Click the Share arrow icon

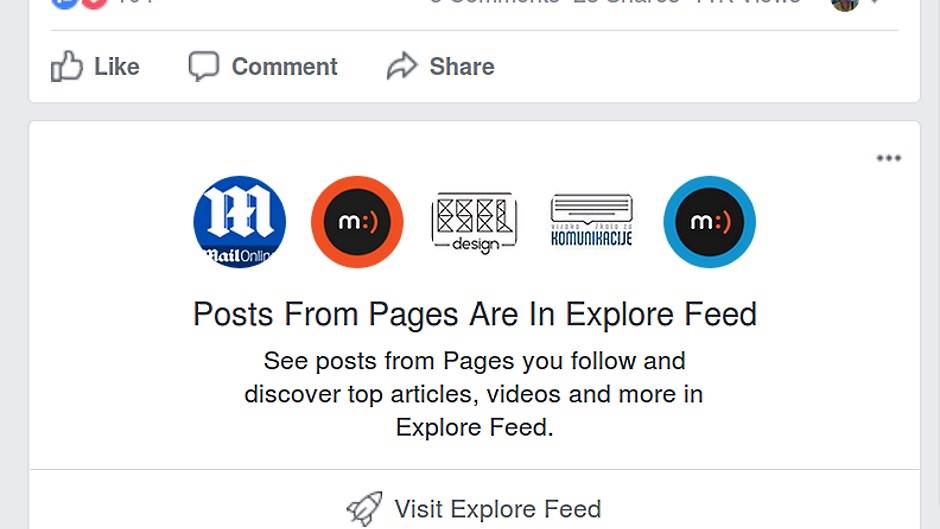402,66
